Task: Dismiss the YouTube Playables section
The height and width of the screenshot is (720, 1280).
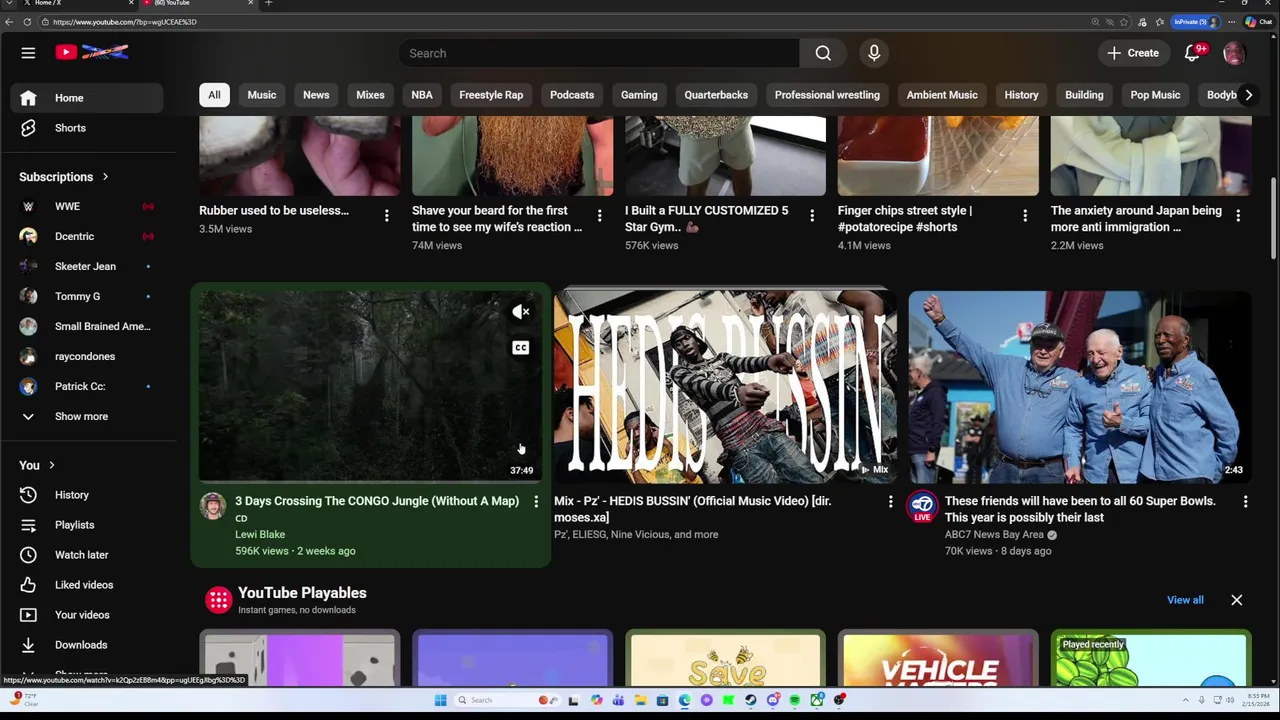Action: [1237, 600]
